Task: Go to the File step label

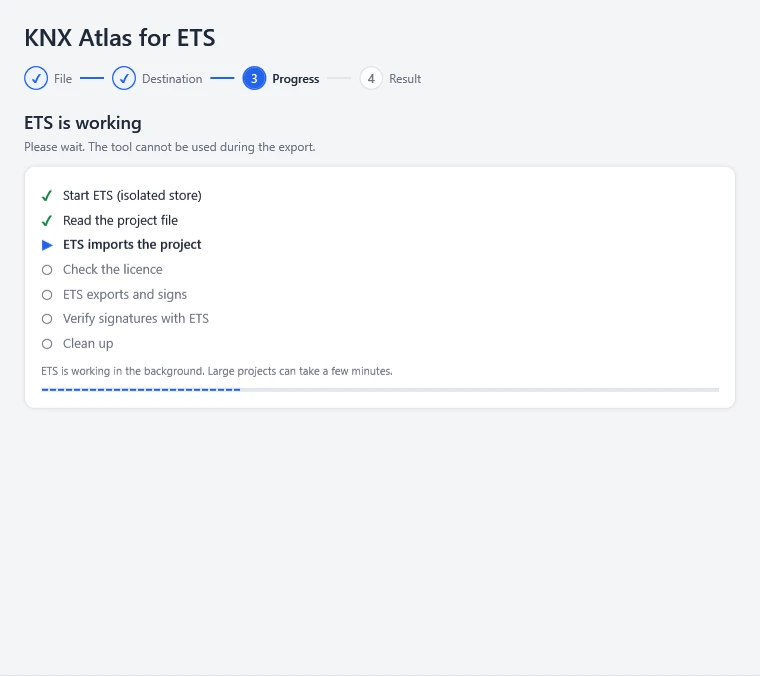Action: click(x=63, y=79)
